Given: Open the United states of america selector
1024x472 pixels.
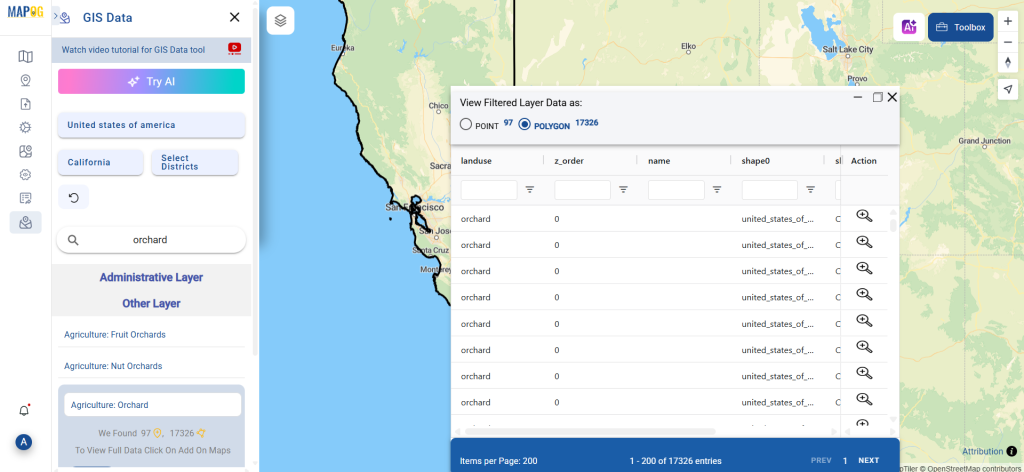Looking at the screenshot, I should coord(151,125).
